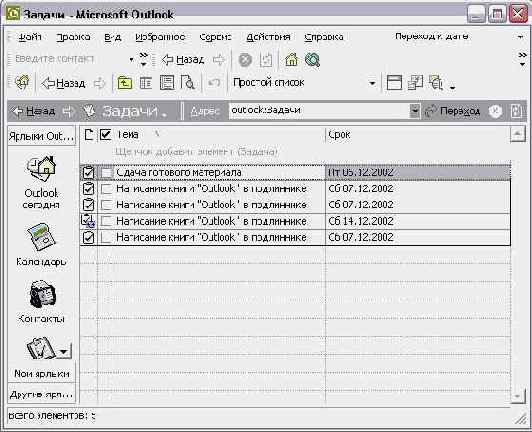Click the Всего элементов status text
Viewport: 532px width, 432px height.
52,415
